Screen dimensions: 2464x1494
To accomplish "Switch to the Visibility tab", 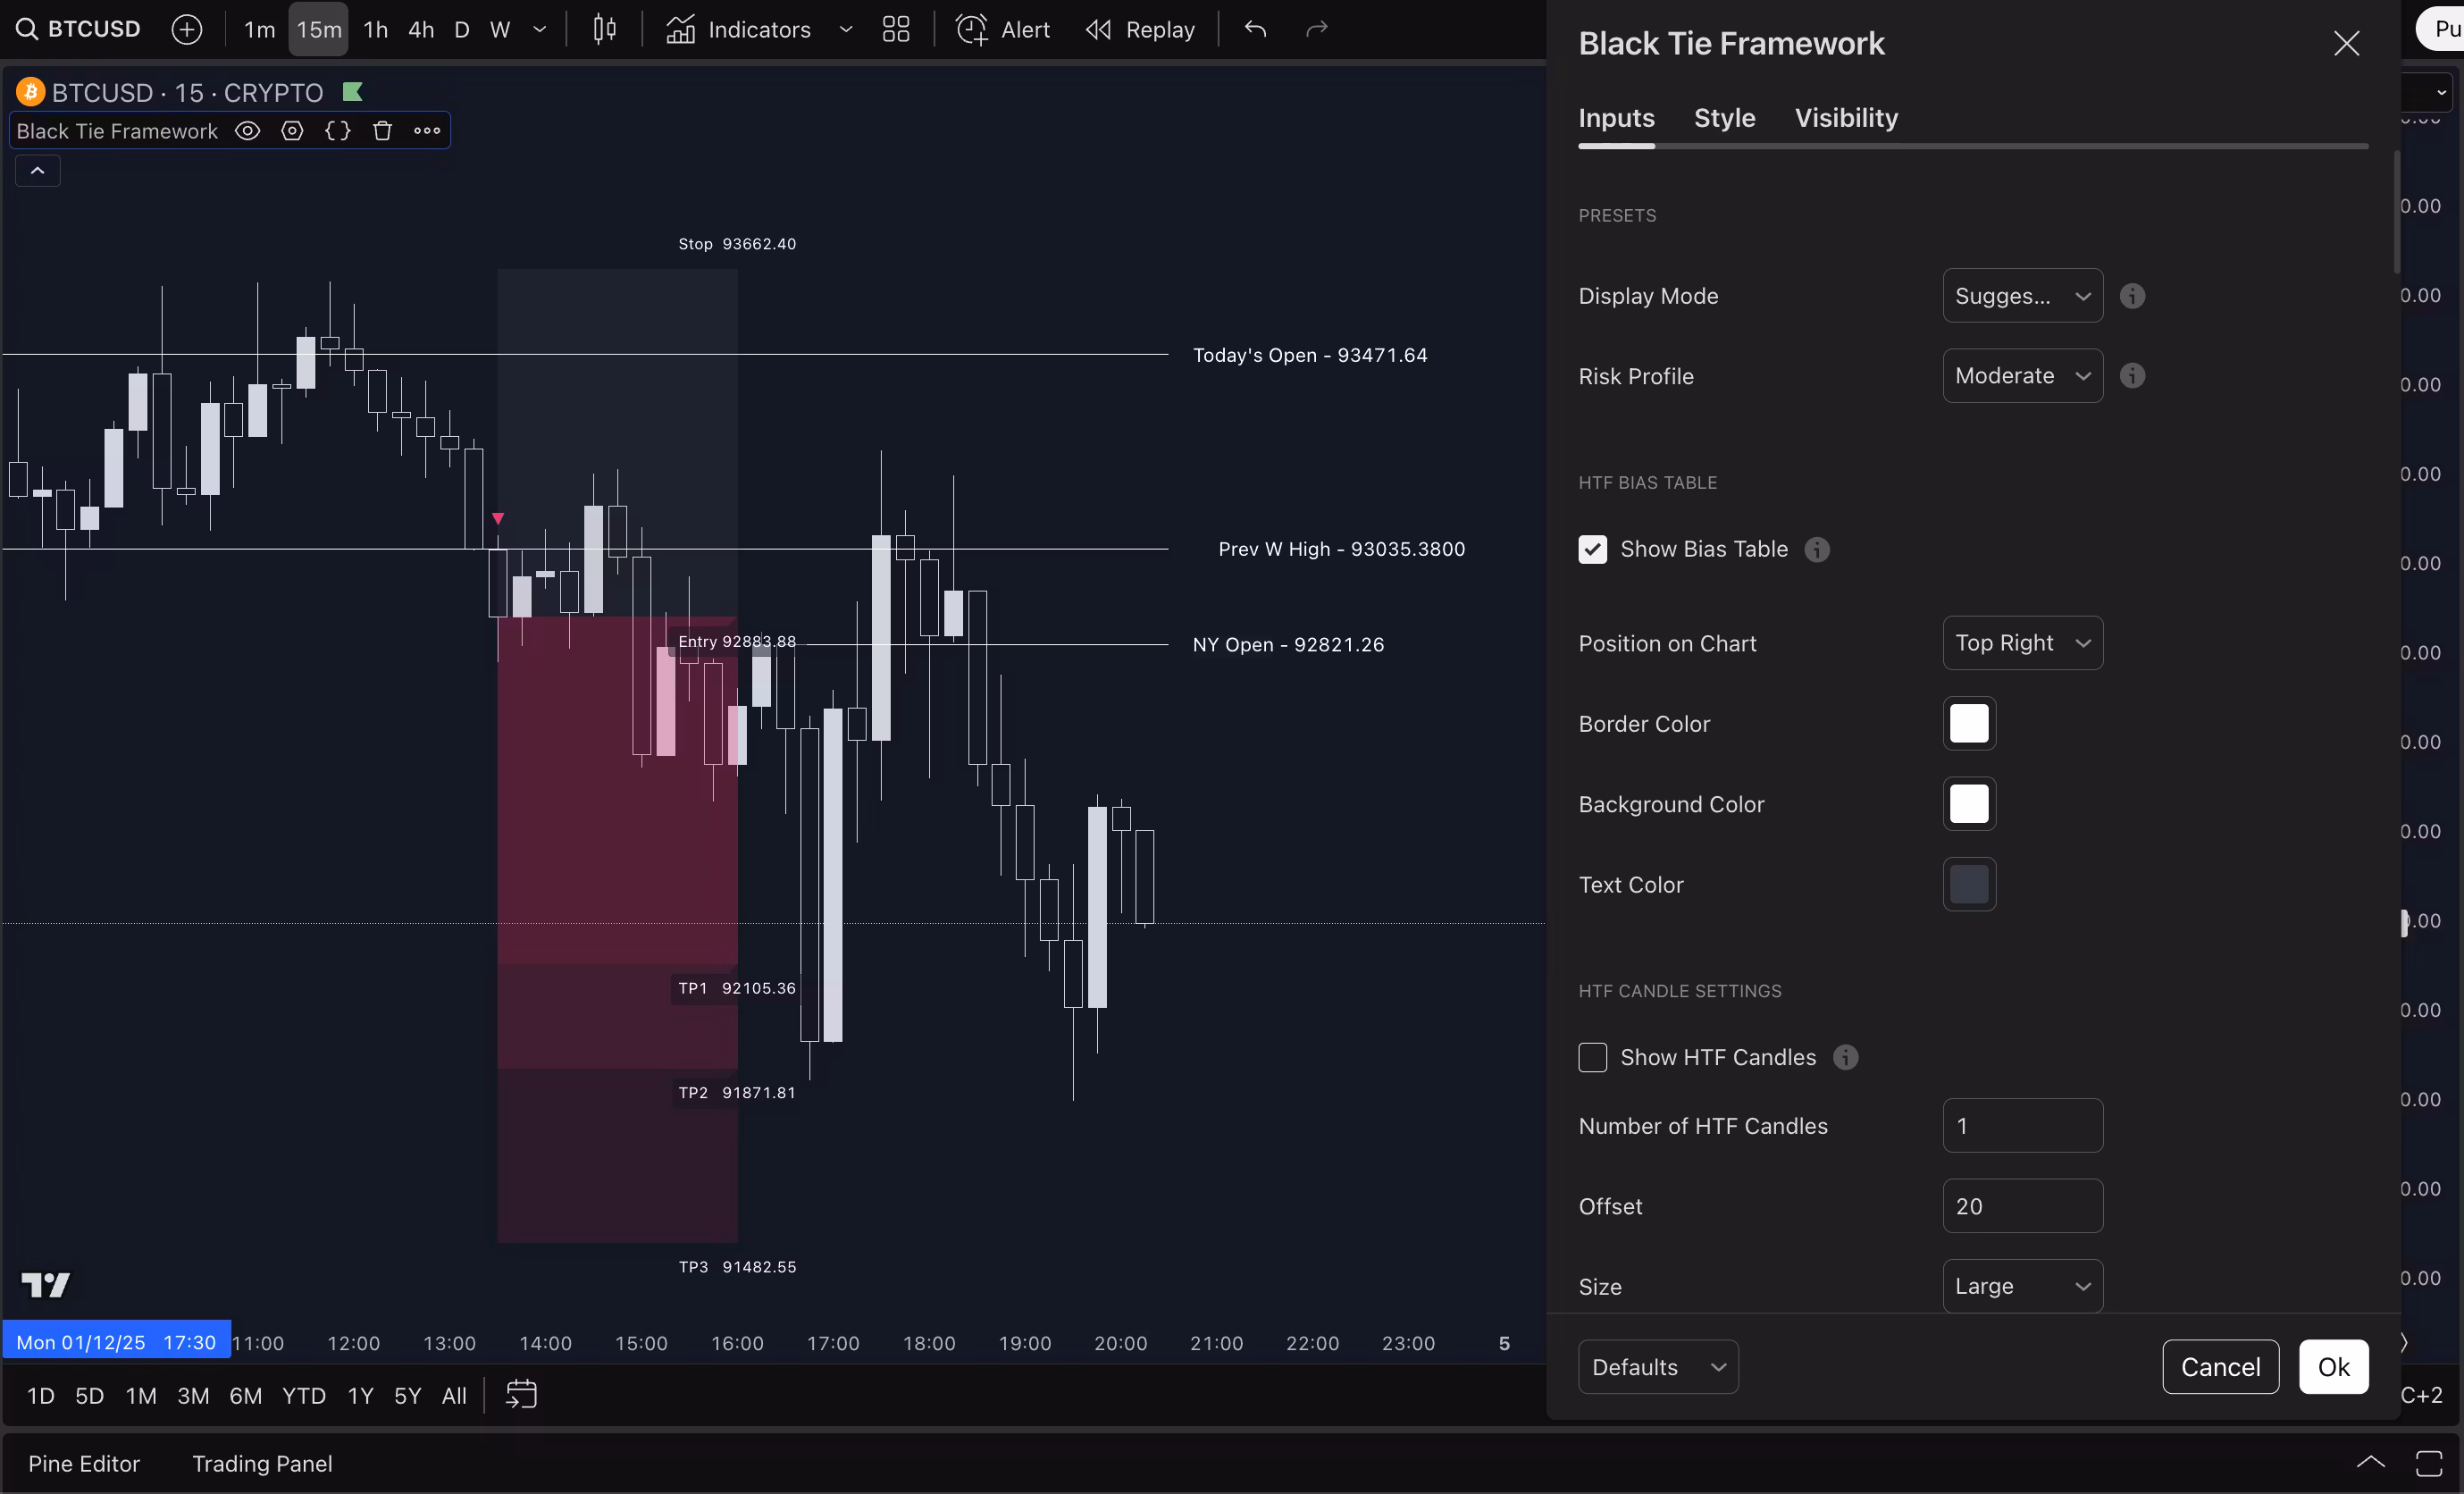I will (1846, 118).
